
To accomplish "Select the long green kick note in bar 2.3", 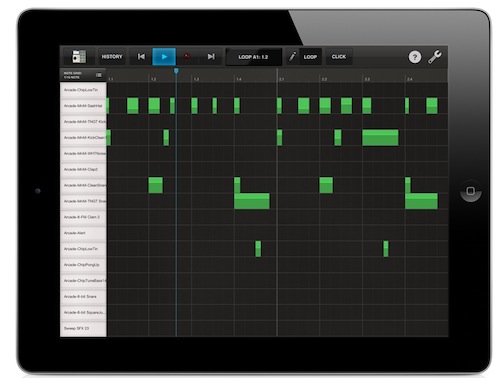I will click(380, 138).
